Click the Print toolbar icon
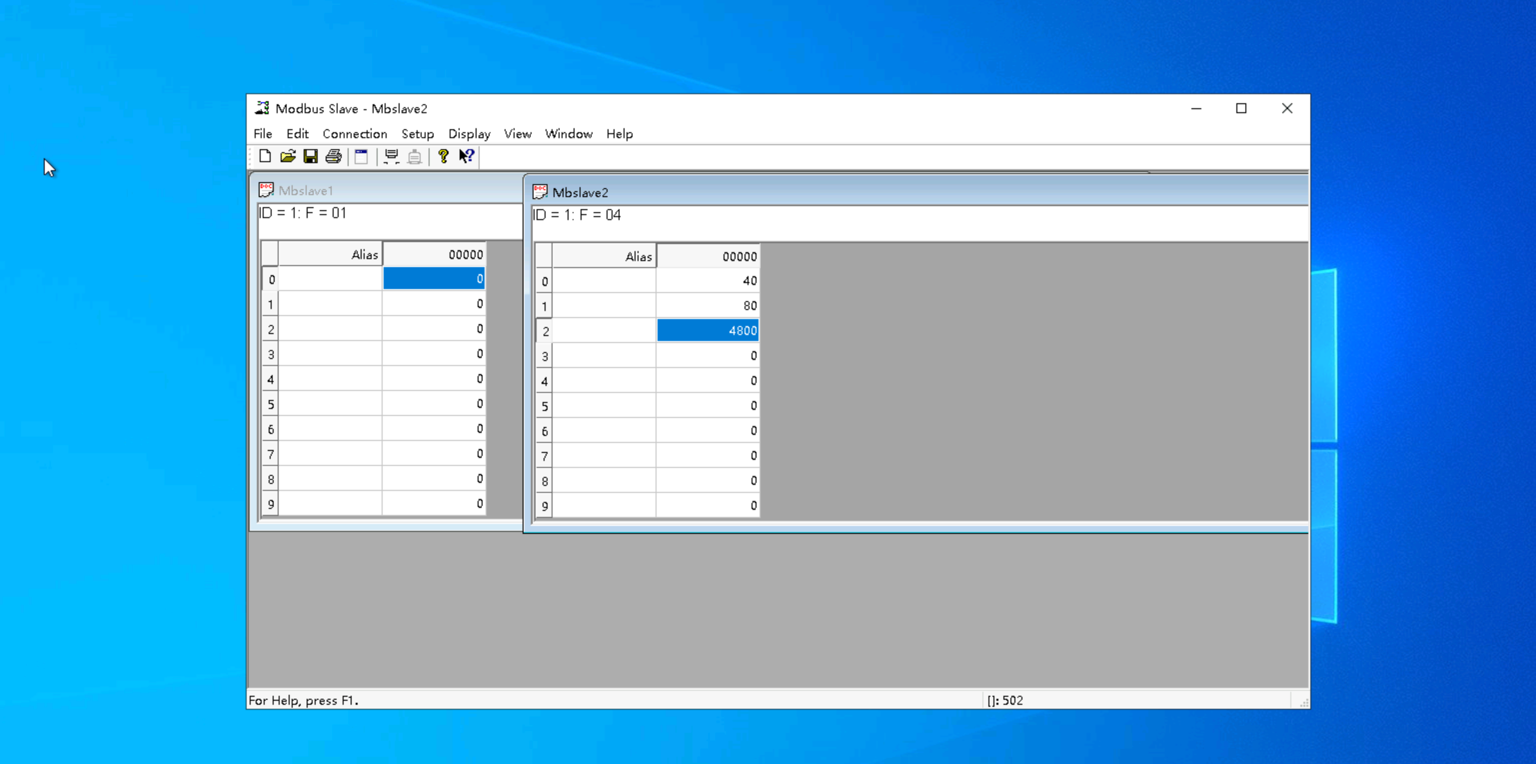The image size is (1536, 764). pyautogui.click(x=334, y=156)
